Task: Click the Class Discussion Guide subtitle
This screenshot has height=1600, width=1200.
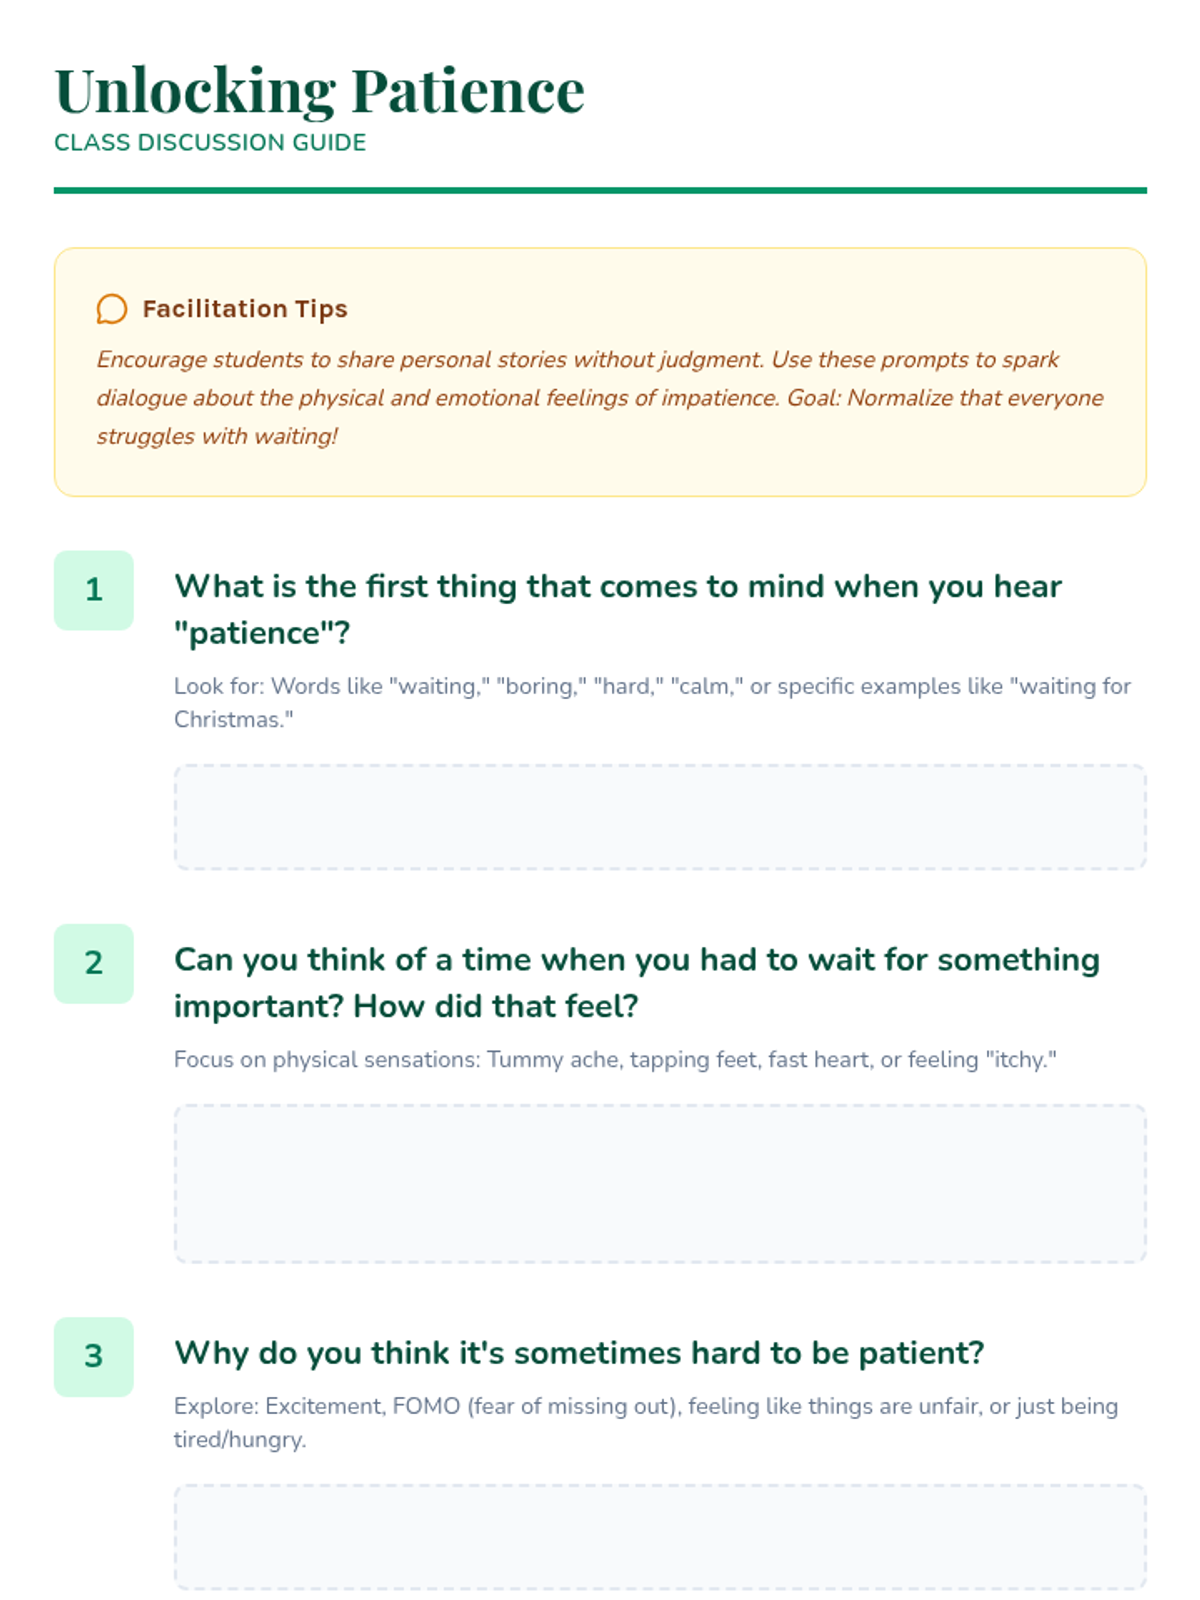Action: coord(210,143)
